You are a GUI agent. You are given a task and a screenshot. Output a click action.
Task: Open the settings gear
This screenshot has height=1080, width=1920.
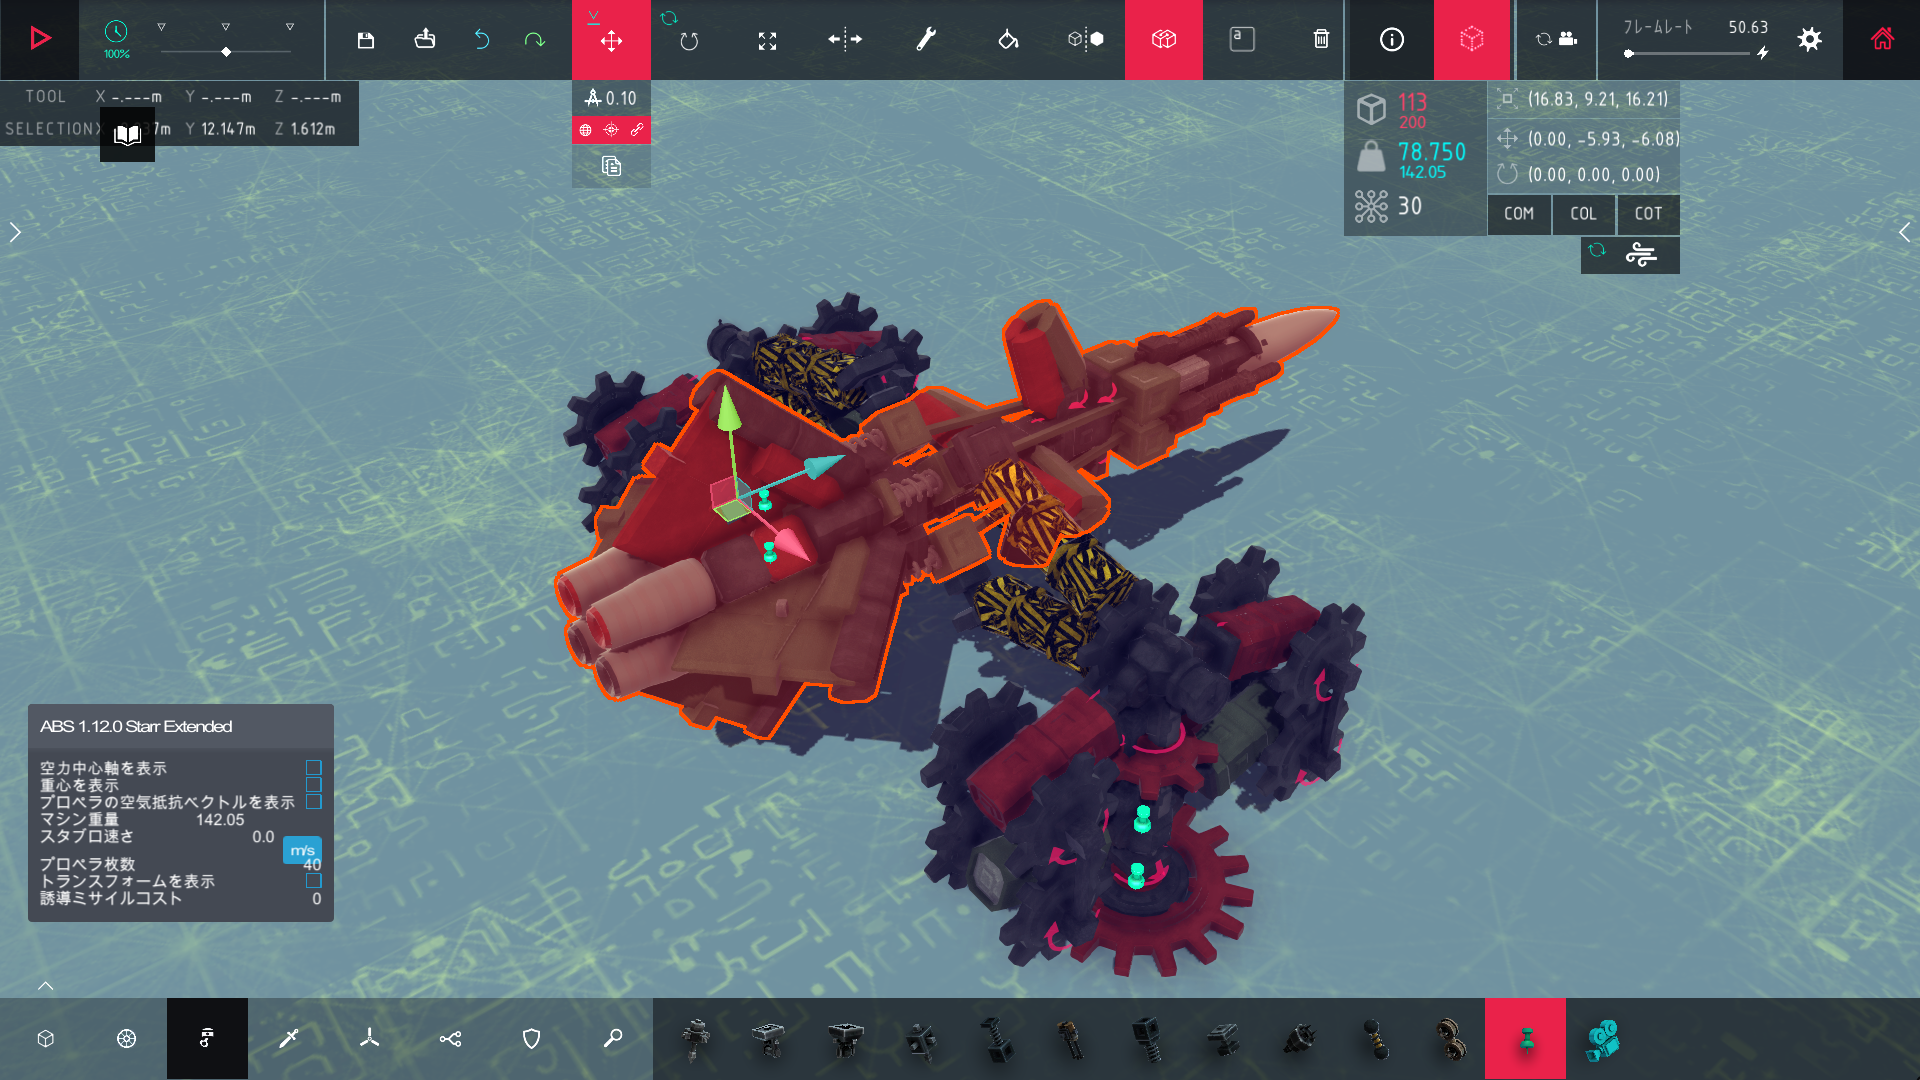[1809, 40]
